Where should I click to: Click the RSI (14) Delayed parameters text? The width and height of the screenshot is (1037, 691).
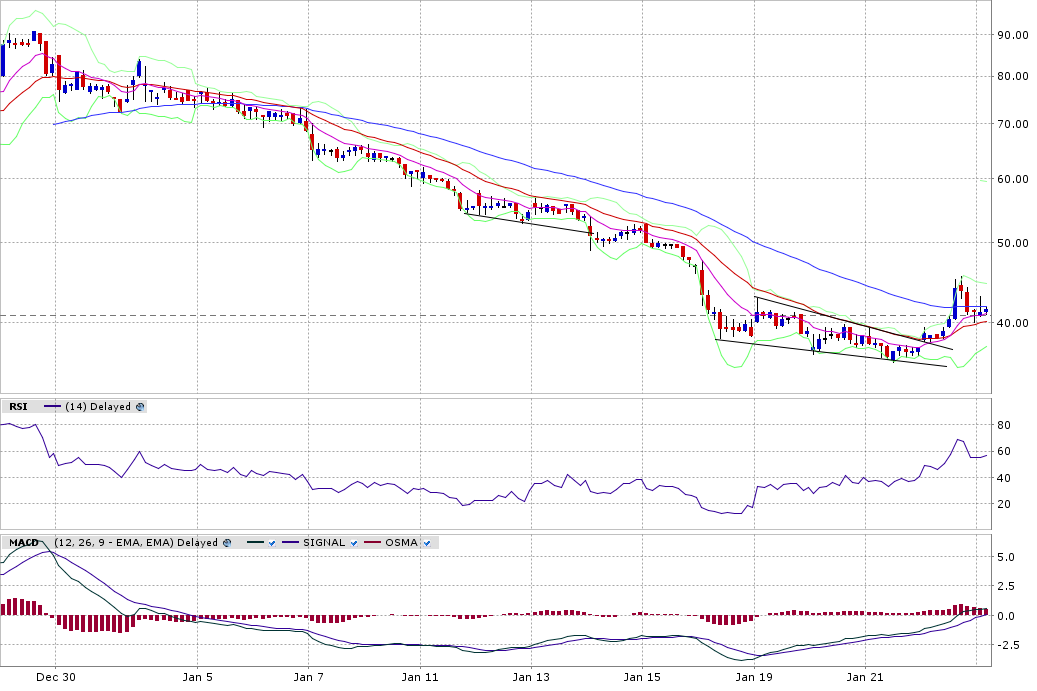click(x=98, y=407)
